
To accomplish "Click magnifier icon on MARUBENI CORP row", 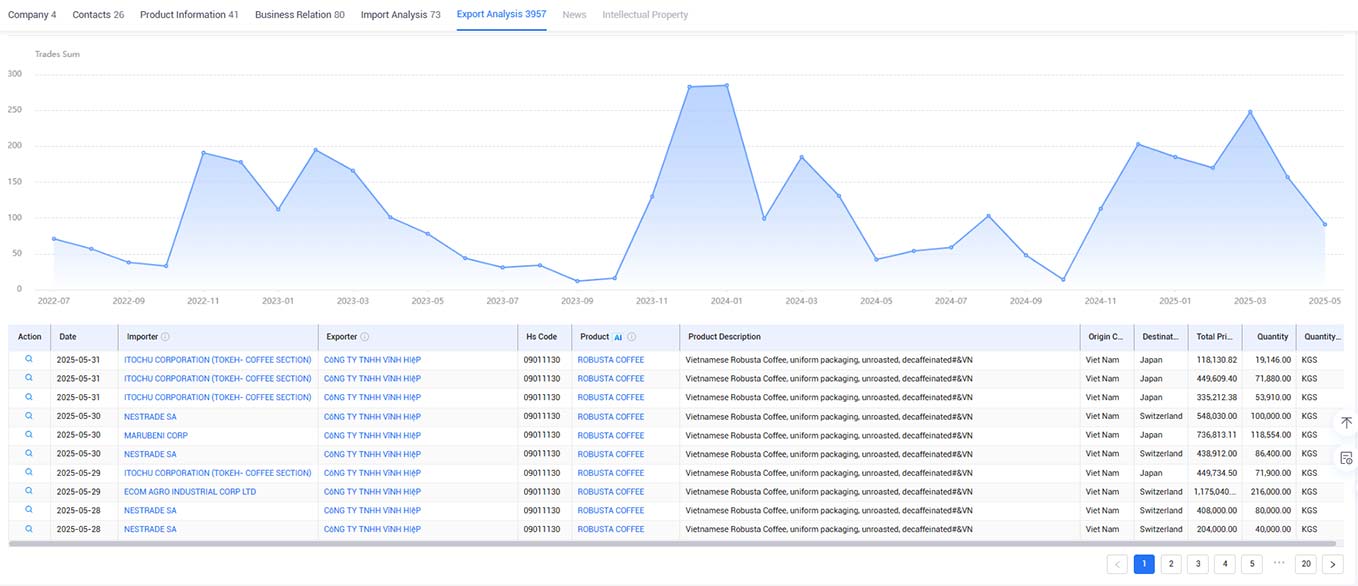I will (x=29, y=435).
